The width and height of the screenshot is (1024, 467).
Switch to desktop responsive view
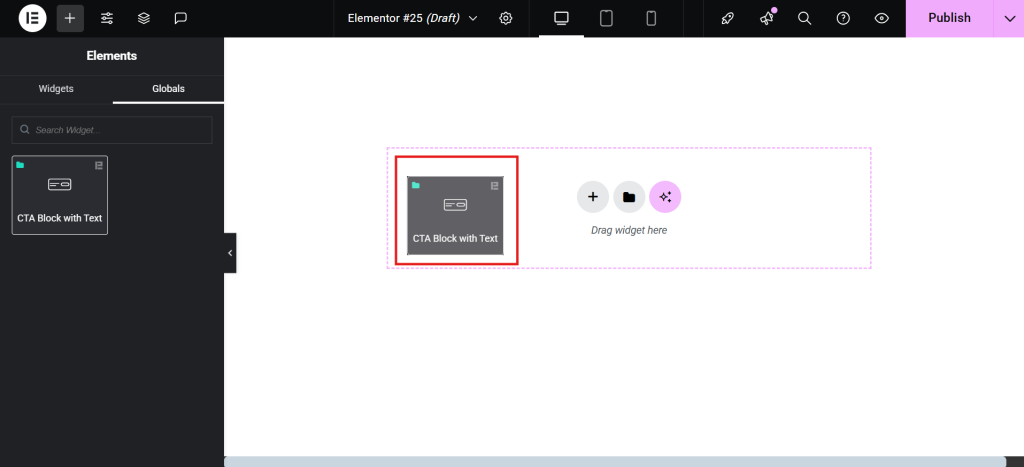click(x=561, y=18)
